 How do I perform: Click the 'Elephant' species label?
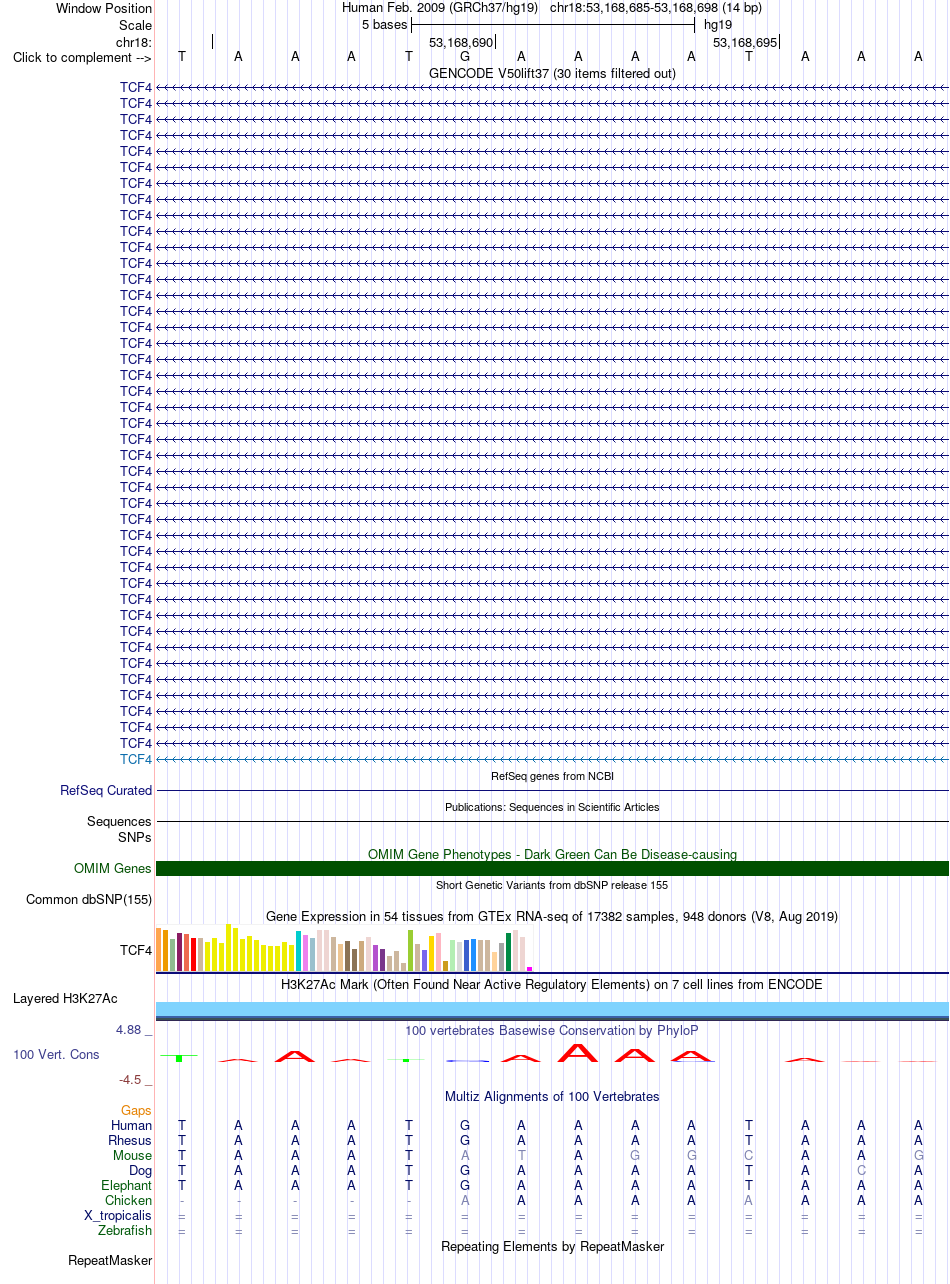click(x=127, y=1185)
